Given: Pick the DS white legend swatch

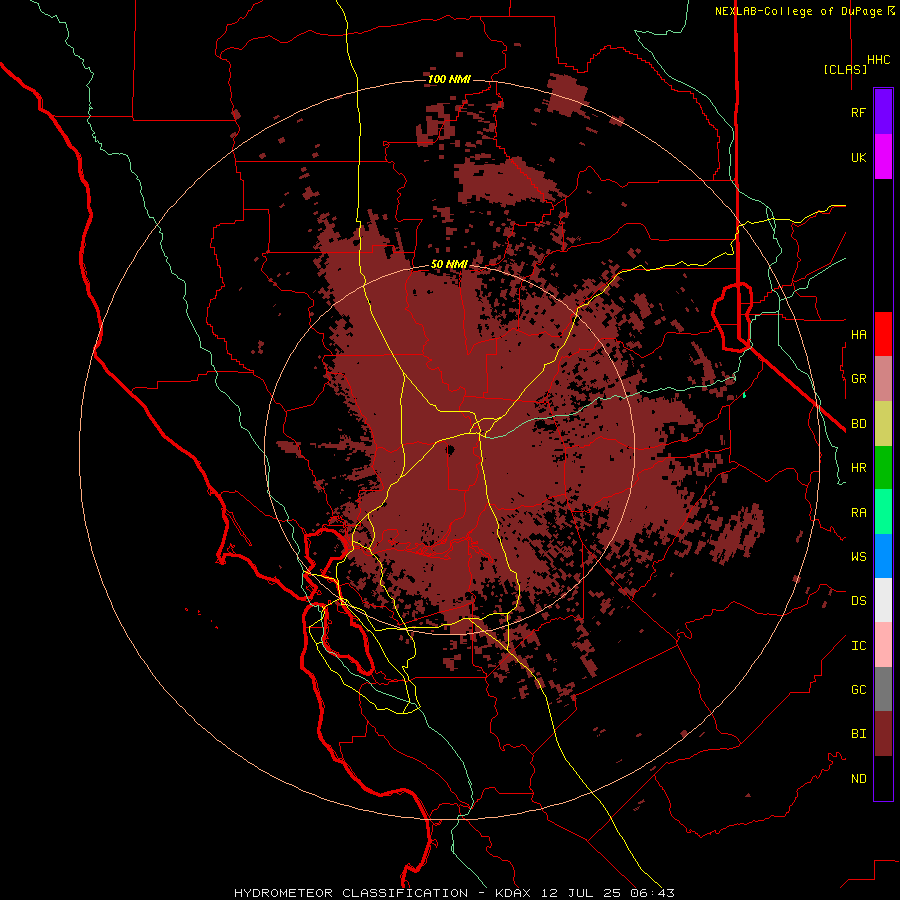Looking at the screenshot, I should pos(883,600).
